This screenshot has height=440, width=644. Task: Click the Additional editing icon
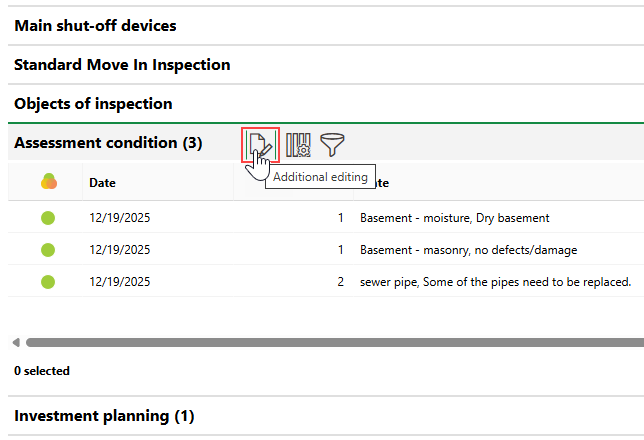(260, 145)
